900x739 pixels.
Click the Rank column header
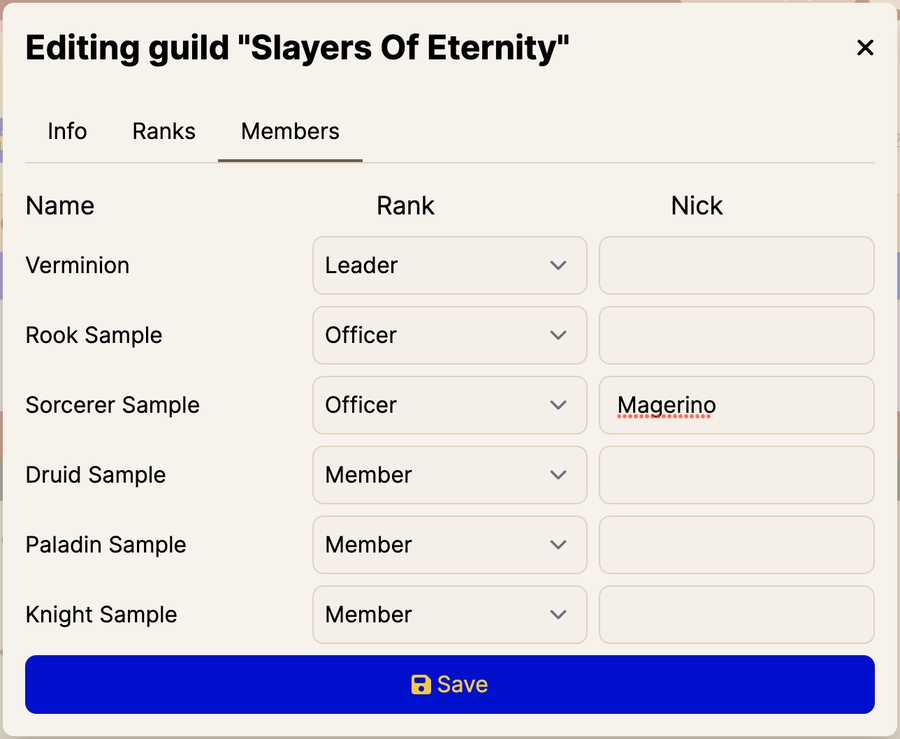click(405, 206)
